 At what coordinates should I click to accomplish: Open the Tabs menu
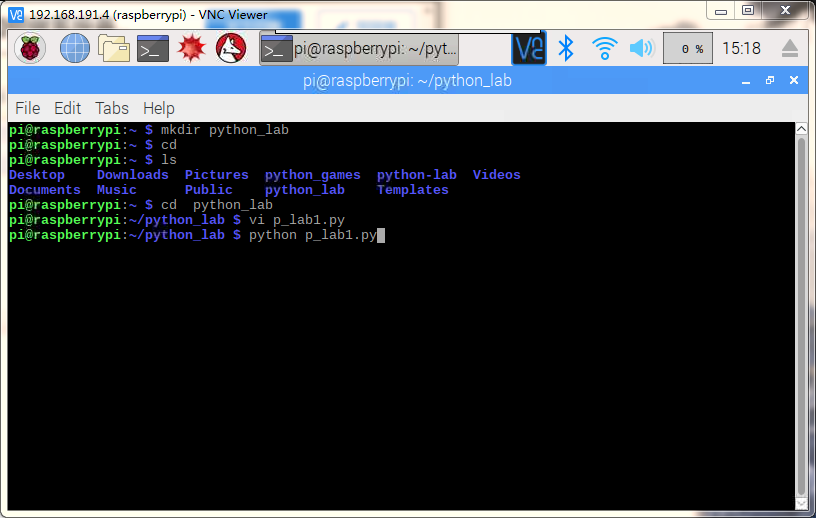click(112, 108)
